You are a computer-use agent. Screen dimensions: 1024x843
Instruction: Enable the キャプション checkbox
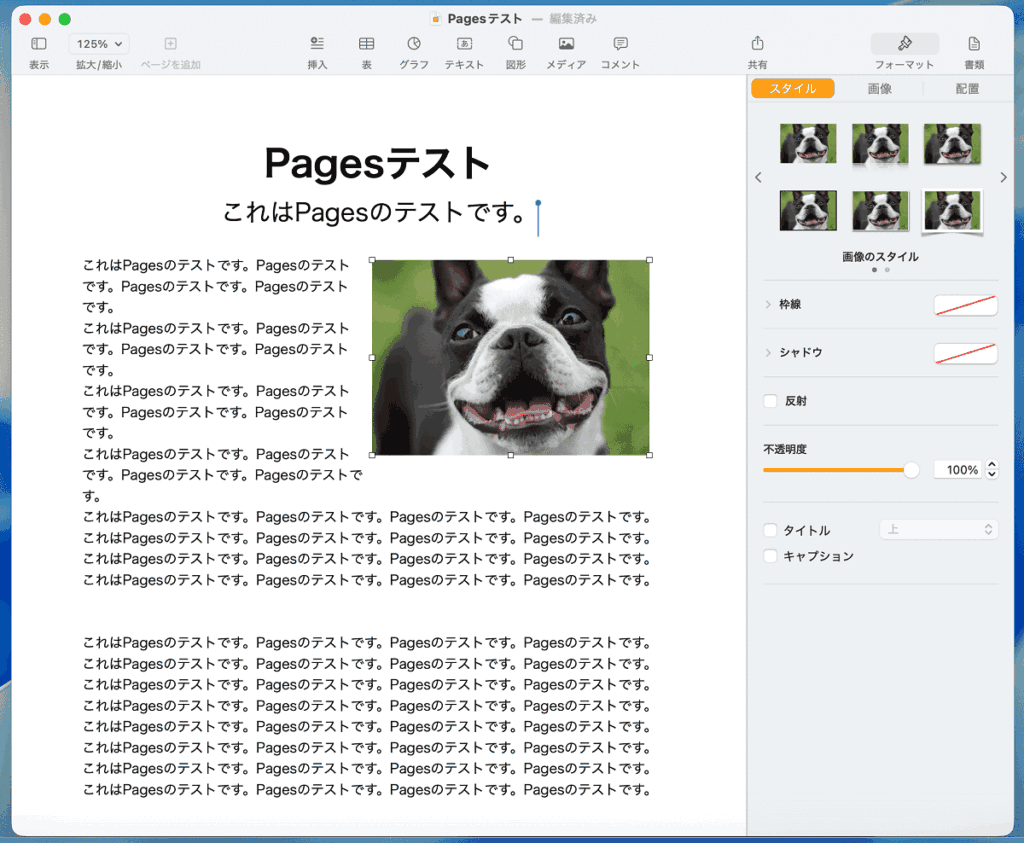771,556
